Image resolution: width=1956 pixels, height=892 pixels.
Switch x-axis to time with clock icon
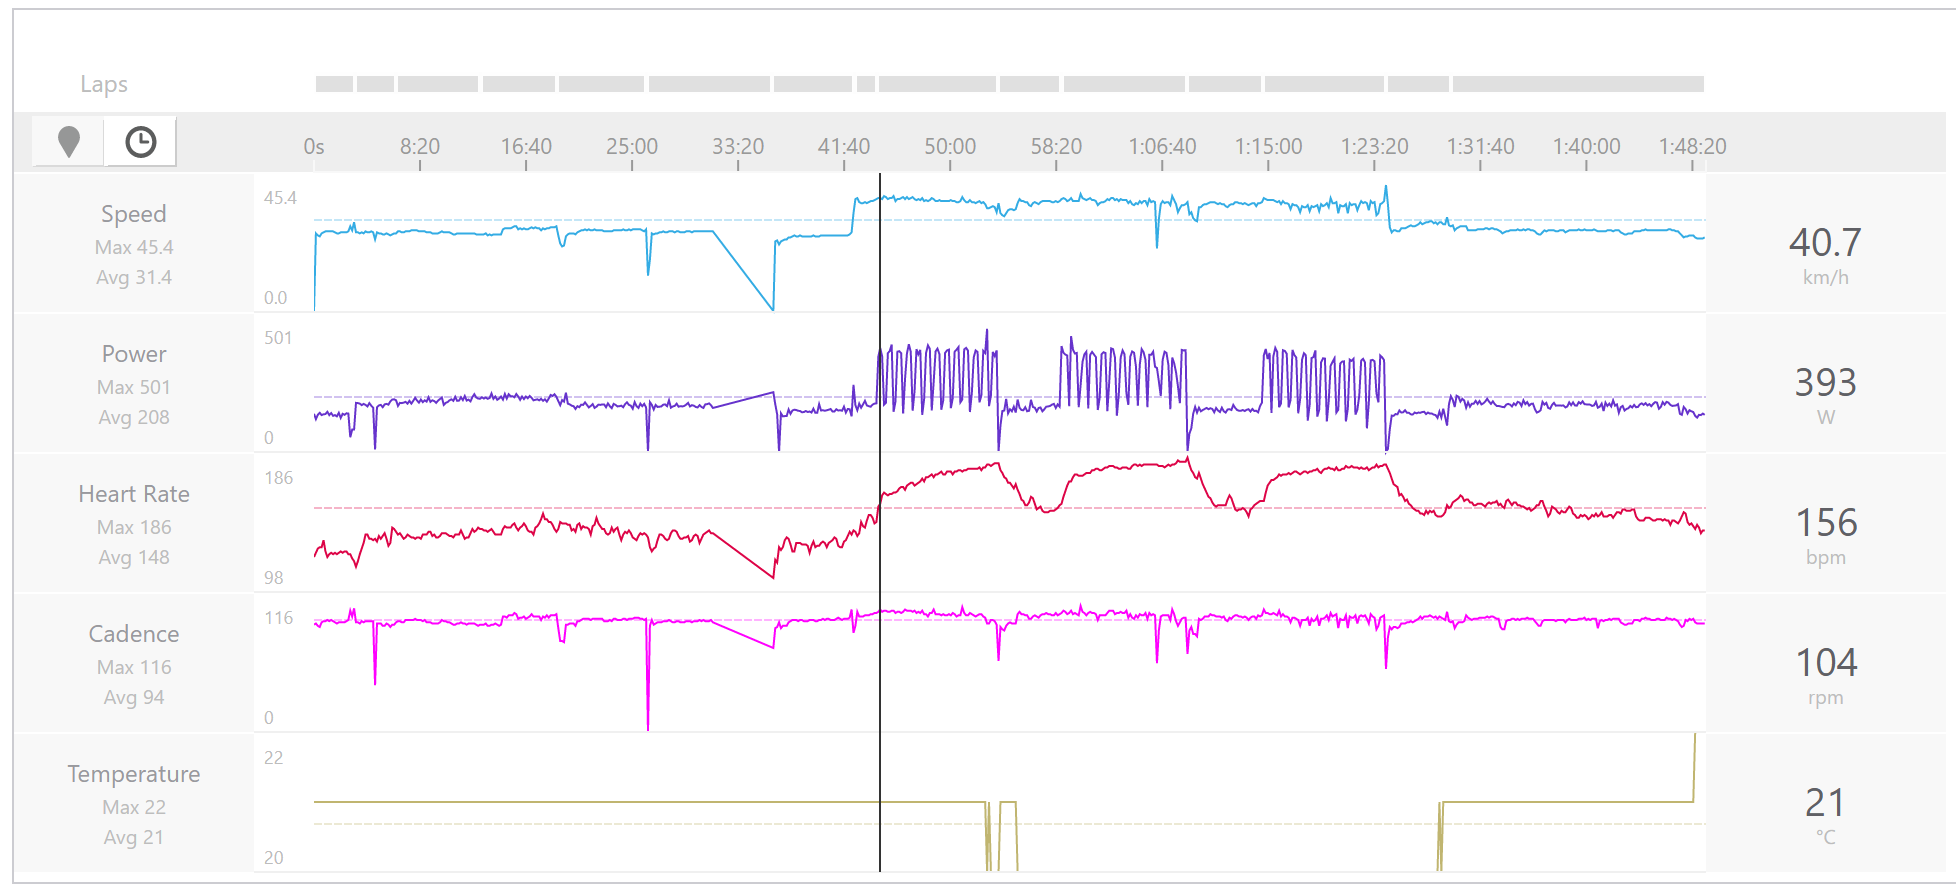point(140,142)
